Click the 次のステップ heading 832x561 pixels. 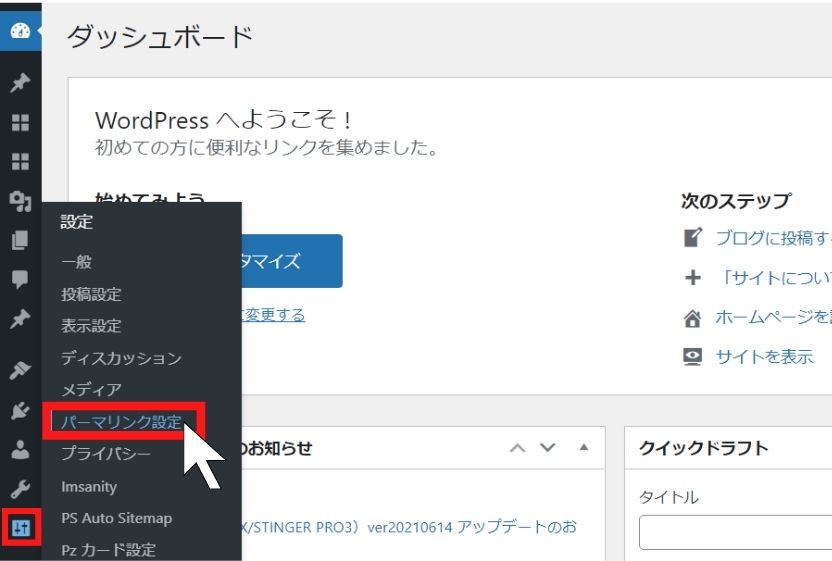point(736,201)
